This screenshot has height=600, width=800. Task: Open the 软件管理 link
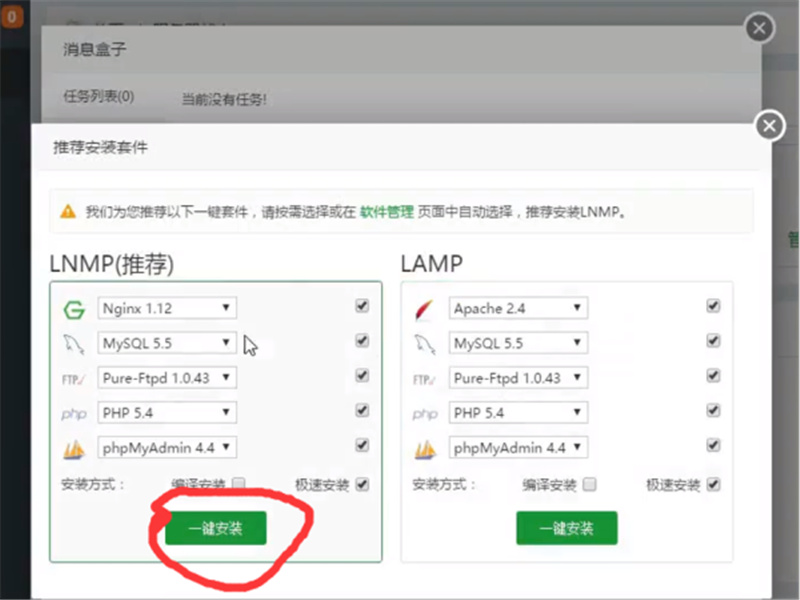click(x=387, y=212)
